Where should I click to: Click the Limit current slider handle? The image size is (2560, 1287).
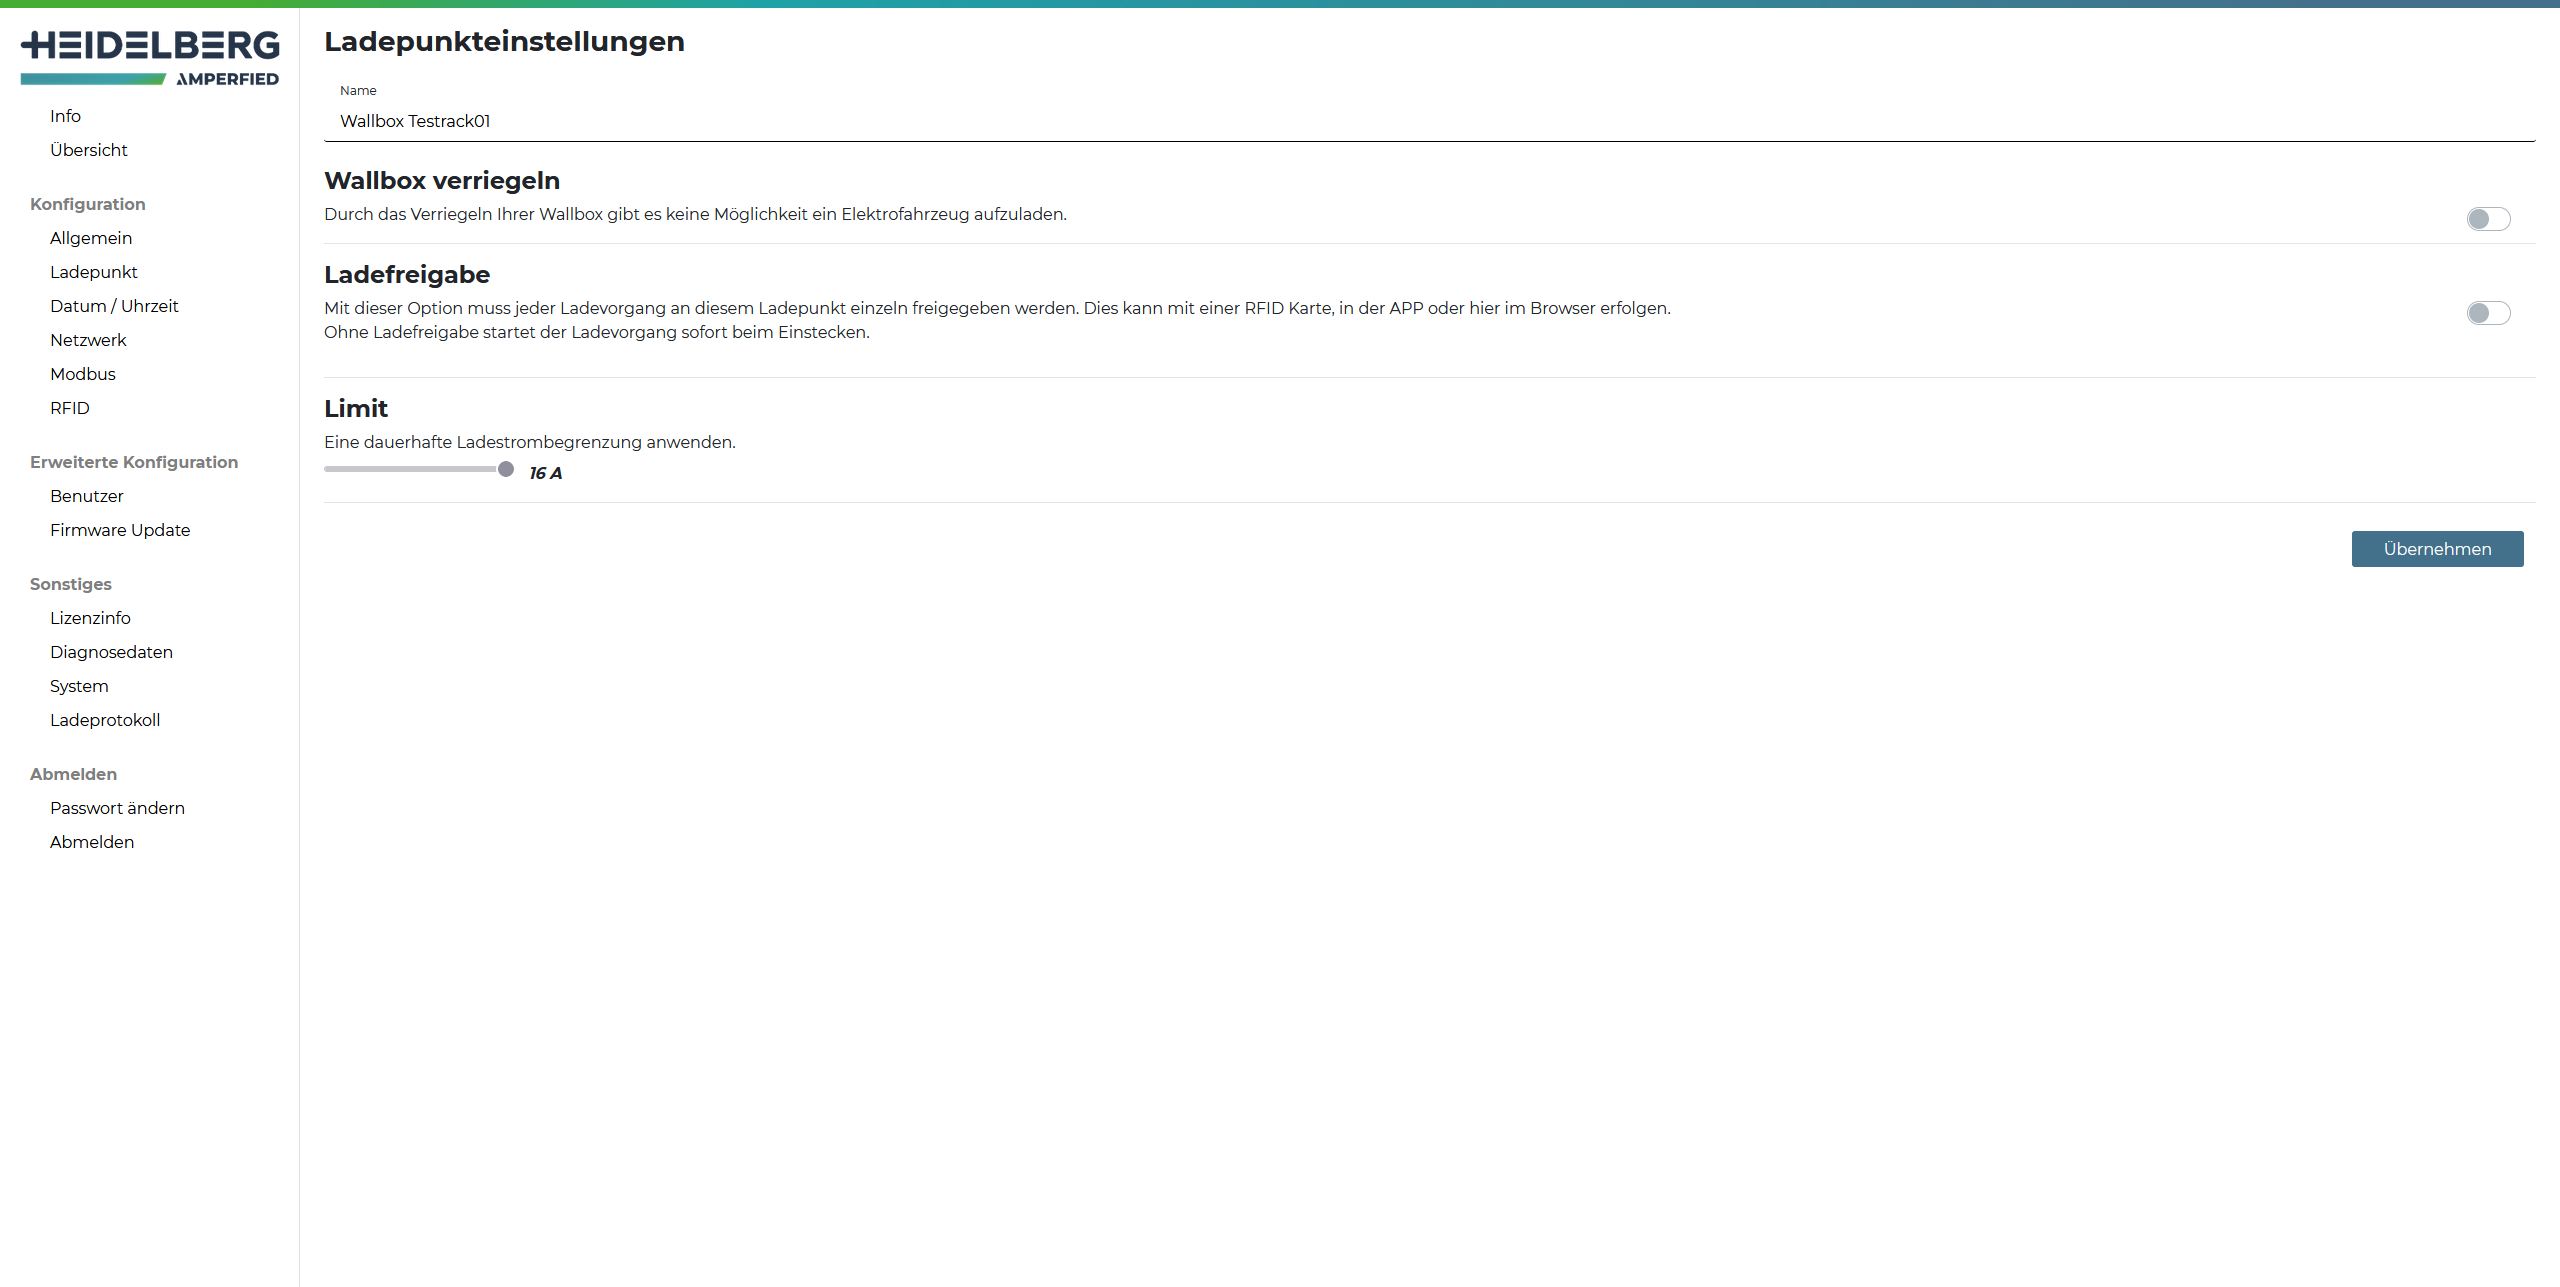506,469
